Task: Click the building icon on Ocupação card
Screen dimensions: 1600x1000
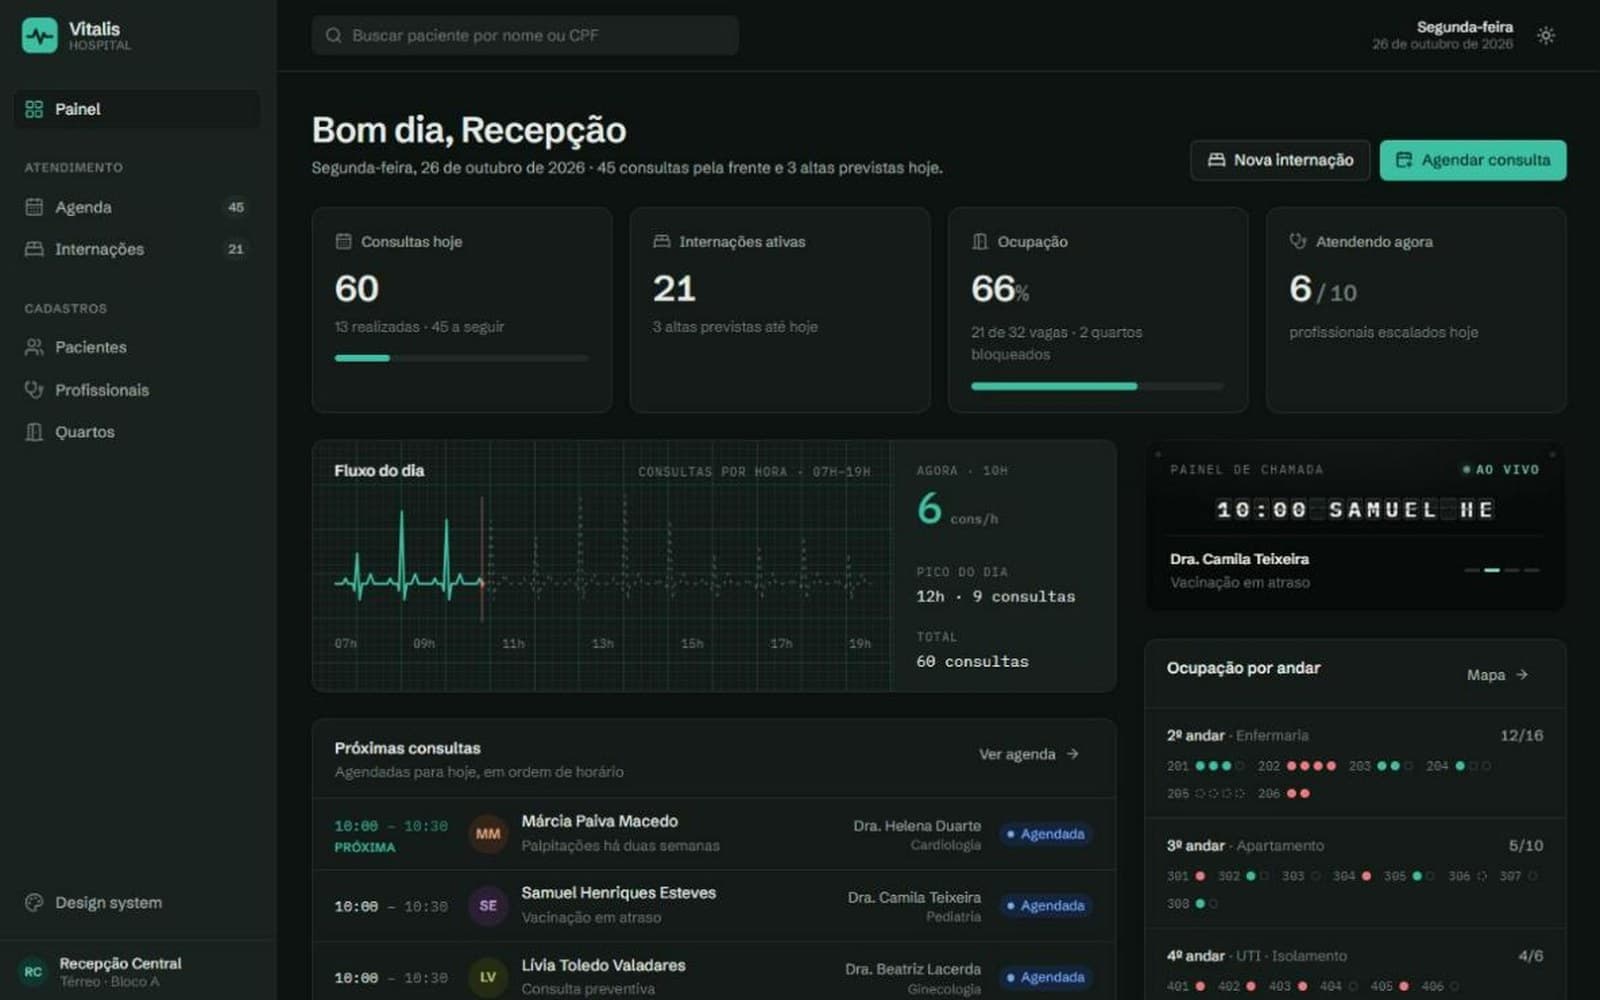Action: 979,241
